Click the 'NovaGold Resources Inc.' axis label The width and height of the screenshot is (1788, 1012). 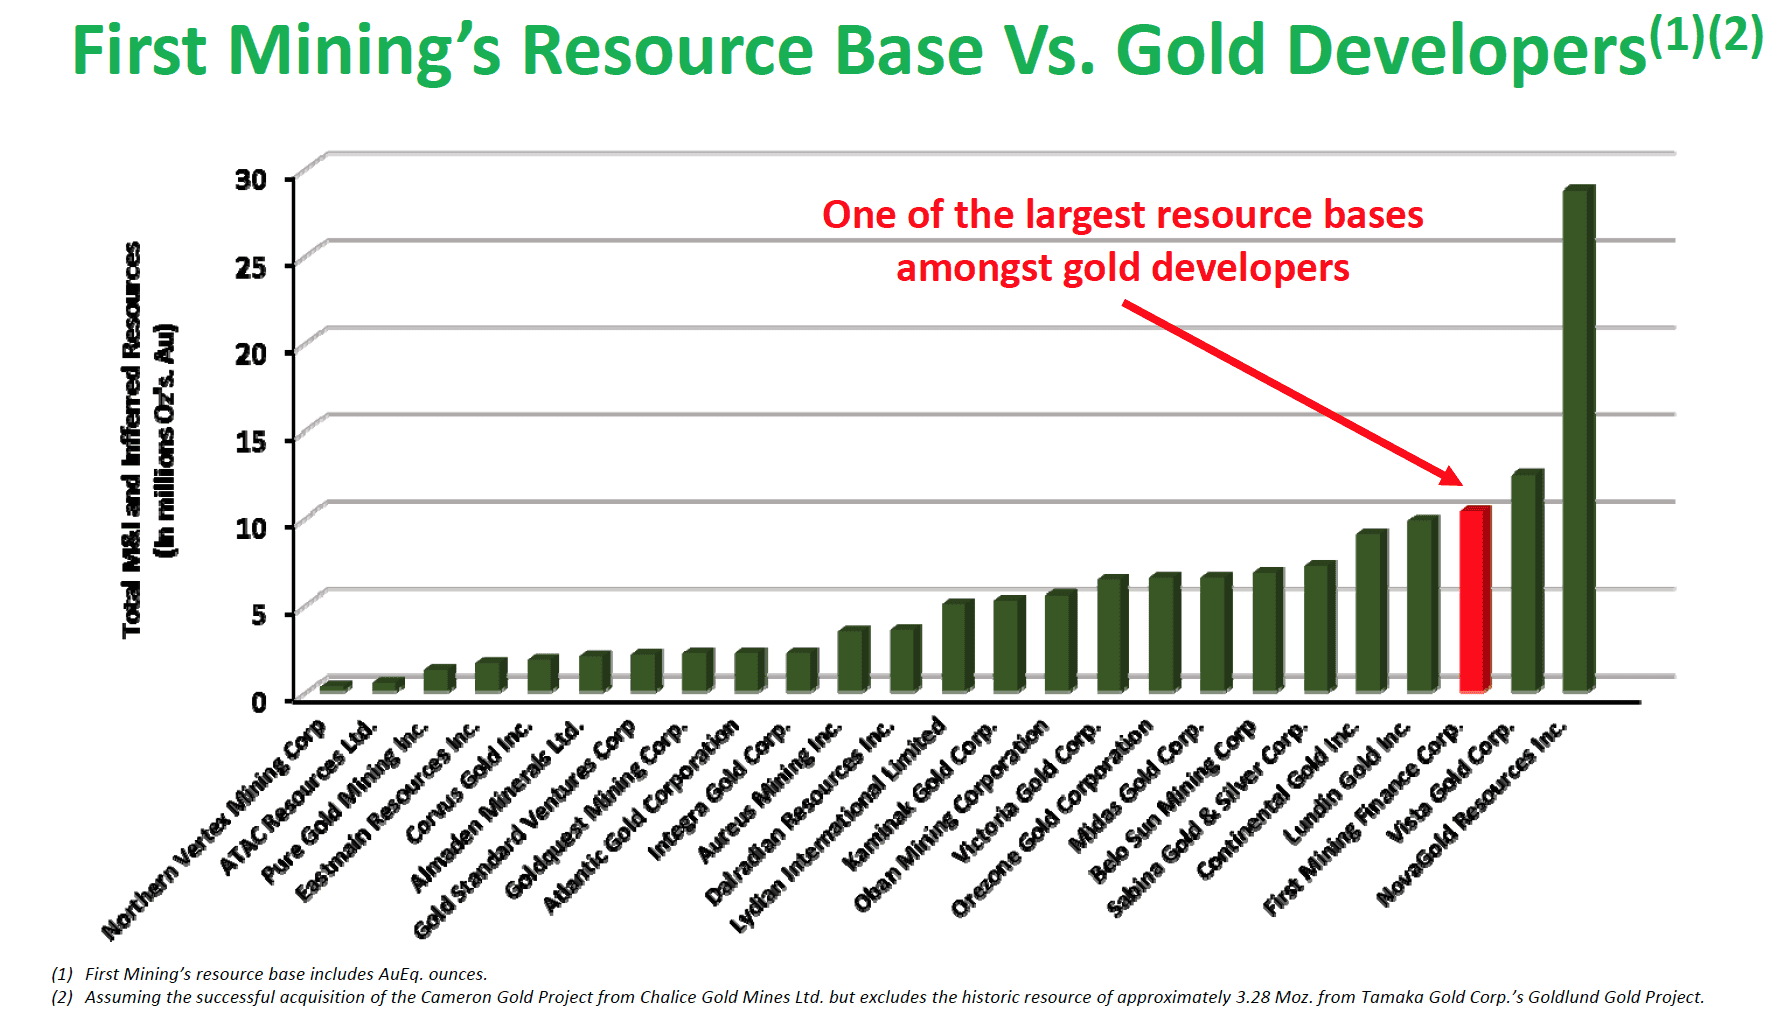(x=1471, y=812)
